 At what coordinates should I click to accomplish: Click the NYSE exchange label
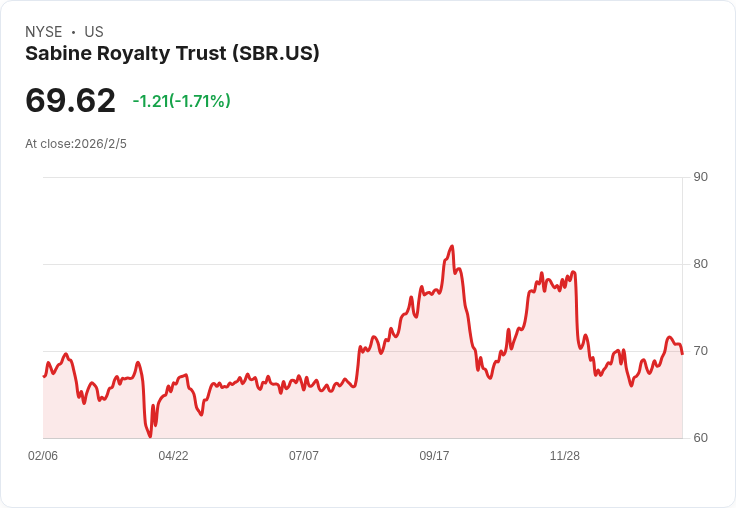tap(44, 32)
